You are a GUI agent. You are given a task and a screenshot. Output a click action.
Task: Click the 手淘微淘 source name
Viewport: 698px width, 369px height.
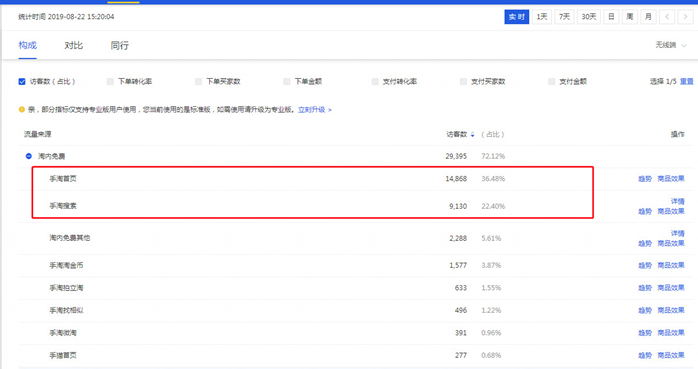[63, 333]
